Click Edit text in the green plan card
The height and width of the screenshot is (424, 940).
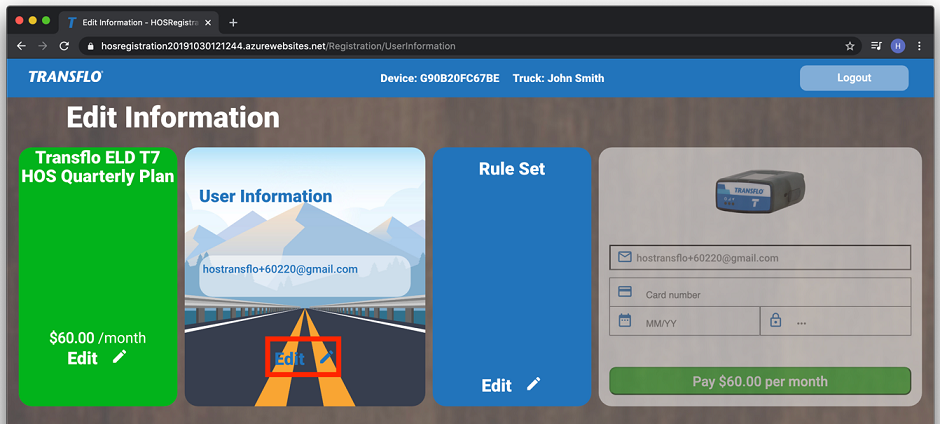(x=82, y=358)
